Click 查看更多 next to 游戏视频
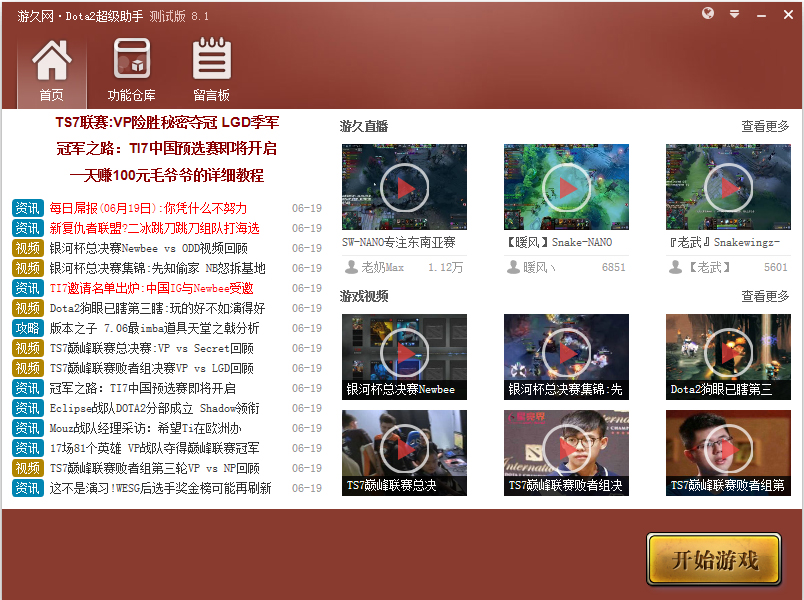Viewport: 804px width, 600px height. pyautogui.click(x=765, y=296)
